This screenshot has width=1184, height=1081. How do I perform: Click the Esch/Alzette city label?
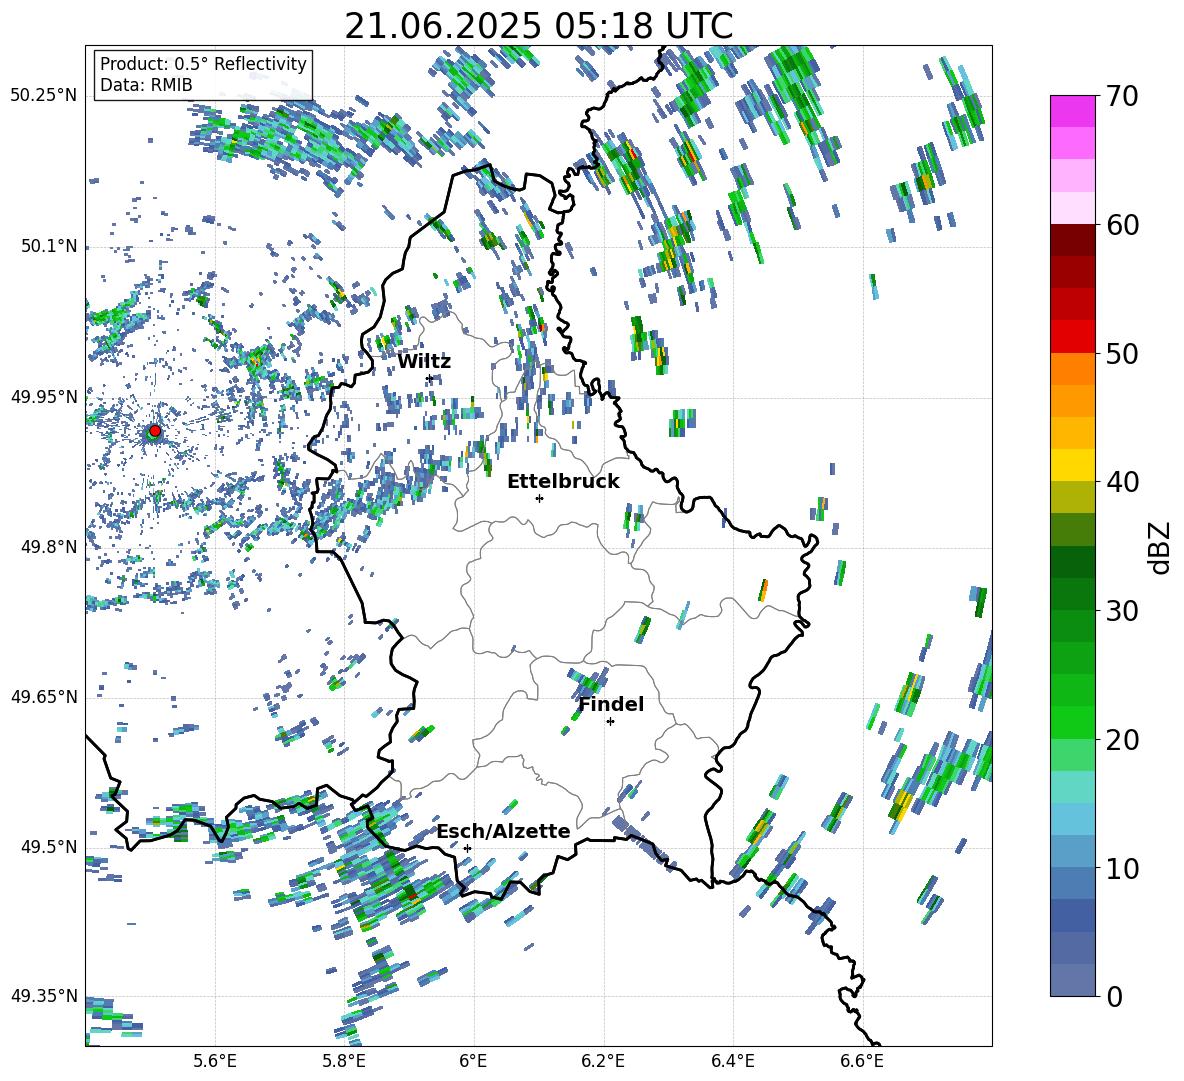pyautogui.click(x=504, y=831)
